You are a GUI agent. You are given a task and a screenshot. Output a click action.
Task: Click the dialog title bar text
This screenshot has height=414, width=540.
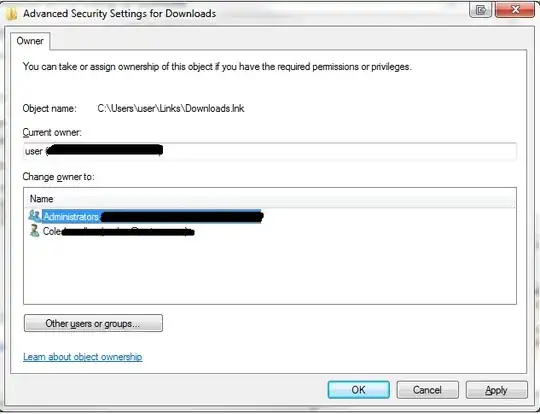tap(120, 13)
